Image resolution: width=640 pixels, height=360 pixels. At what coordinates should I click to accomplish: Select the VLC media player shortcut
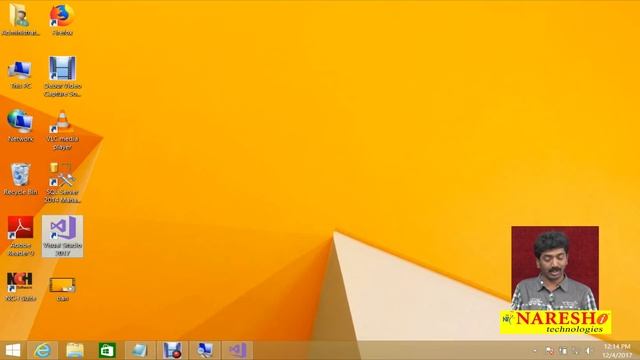(x=62, y=130)
